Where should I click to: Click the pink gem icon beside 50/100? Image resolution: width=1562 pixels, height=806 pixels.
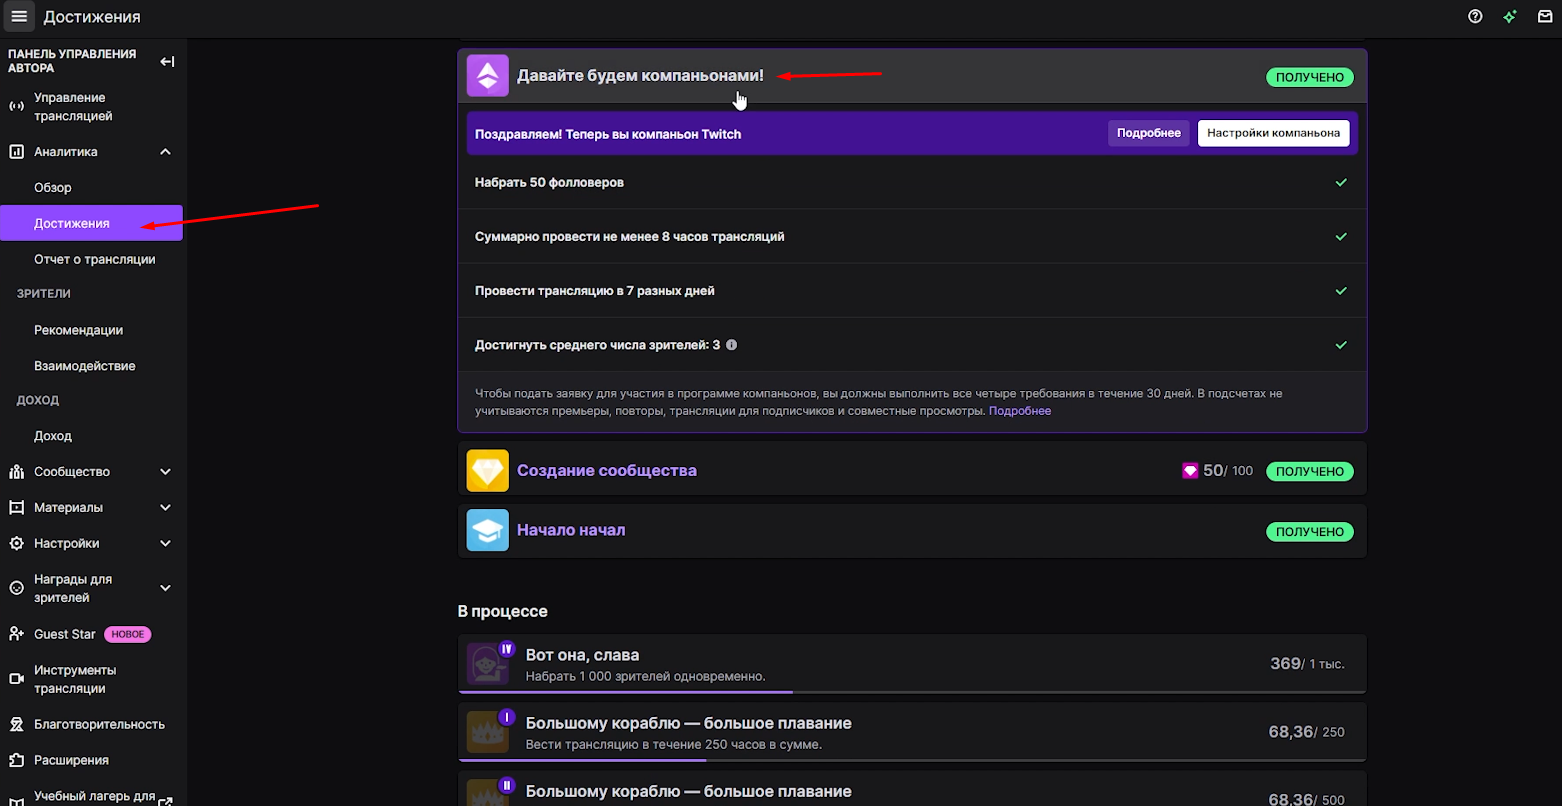(1190, 471)
